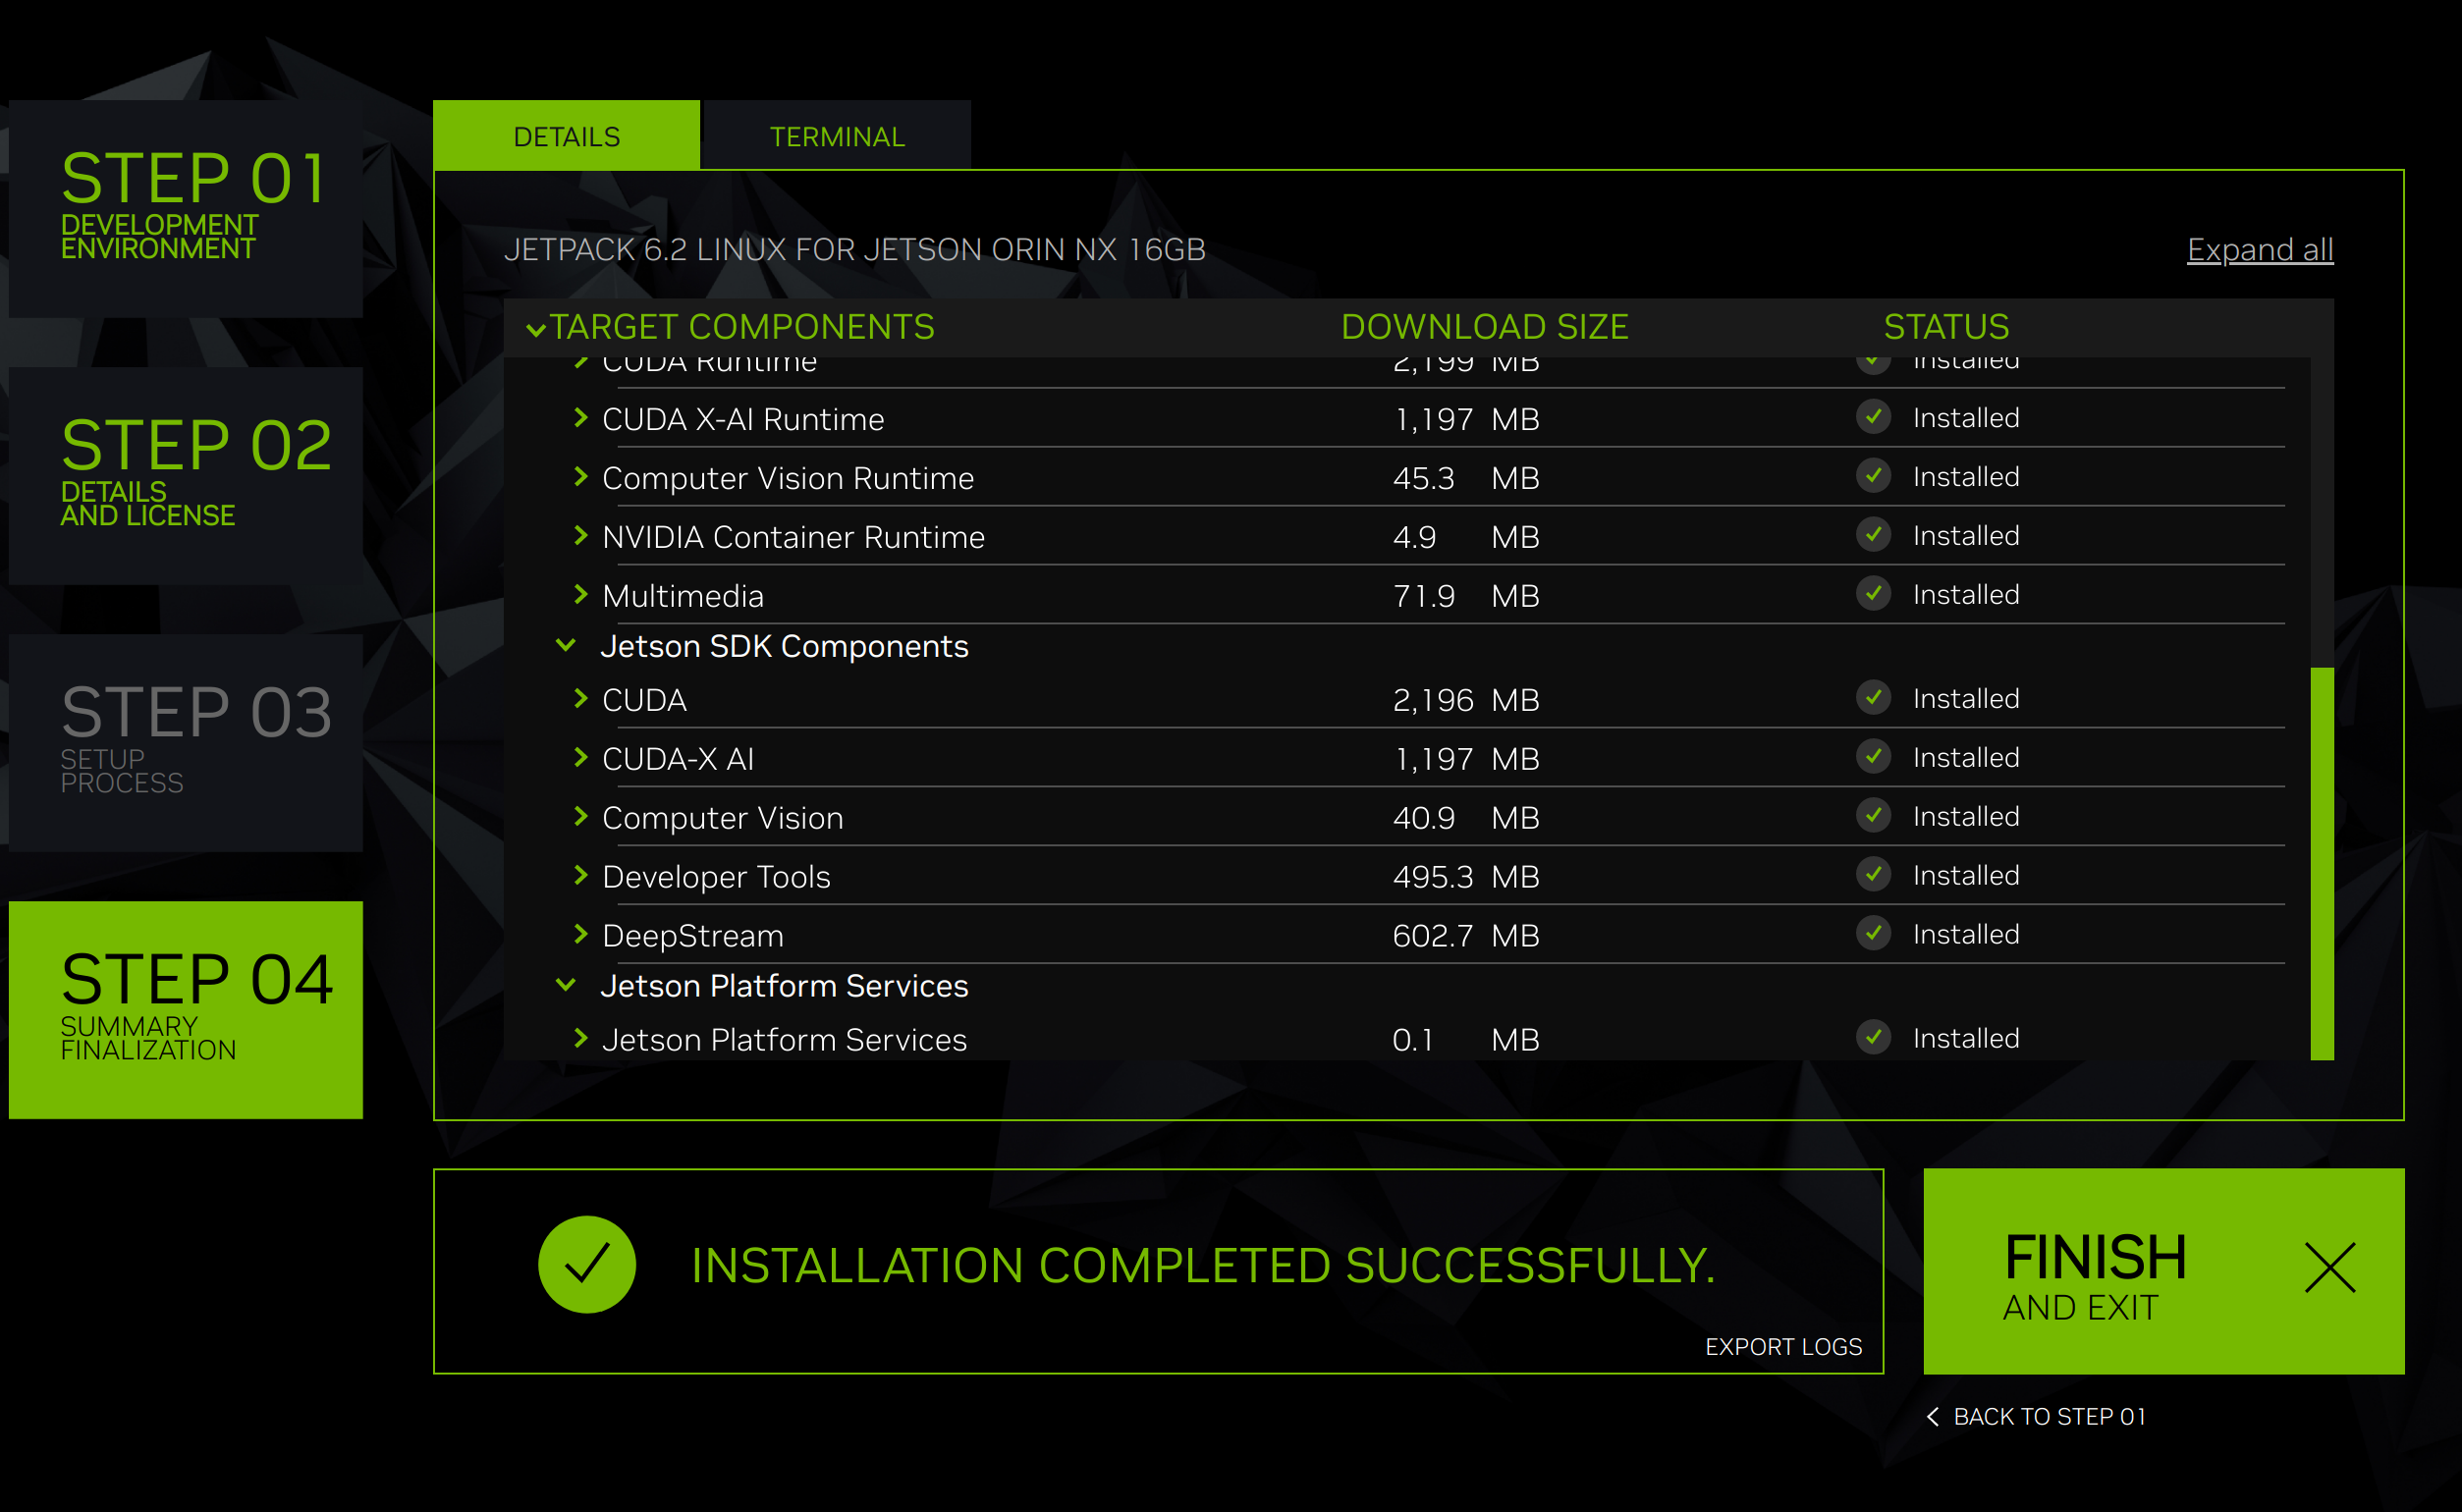Collapse the Target Components header chevron
2462x1512 pixels.
click(536, 329)
